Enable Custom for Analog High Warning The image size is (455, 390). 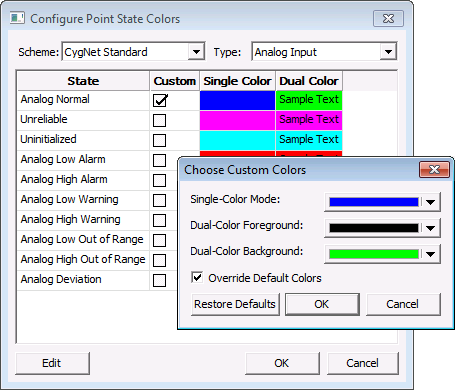click(x=159, y=220)
